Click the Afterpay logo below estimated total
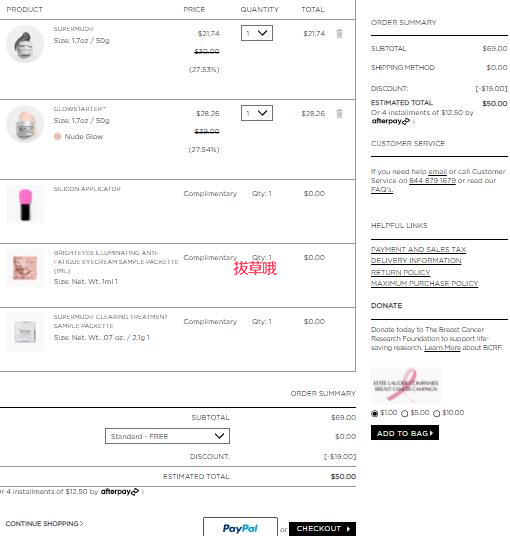 point(120,492)
